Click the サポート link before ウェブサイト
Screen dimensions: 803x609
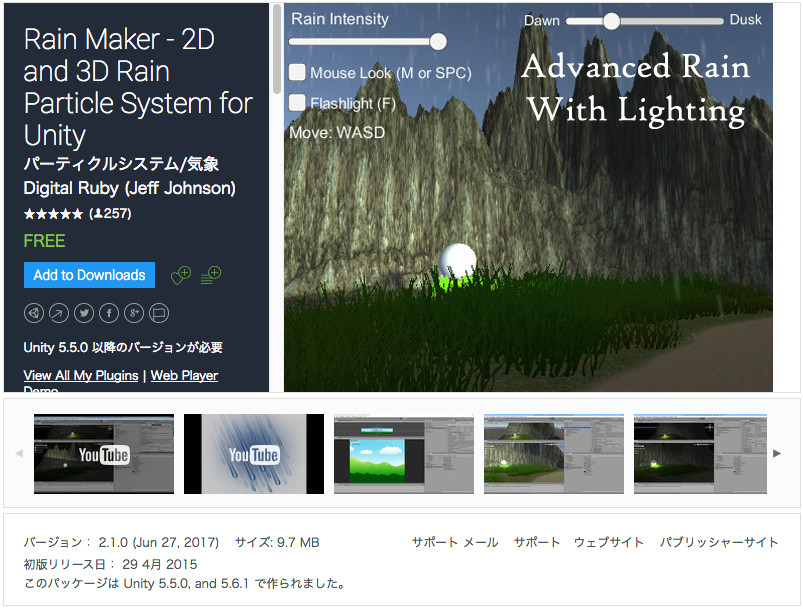click(x=537, y=542)
